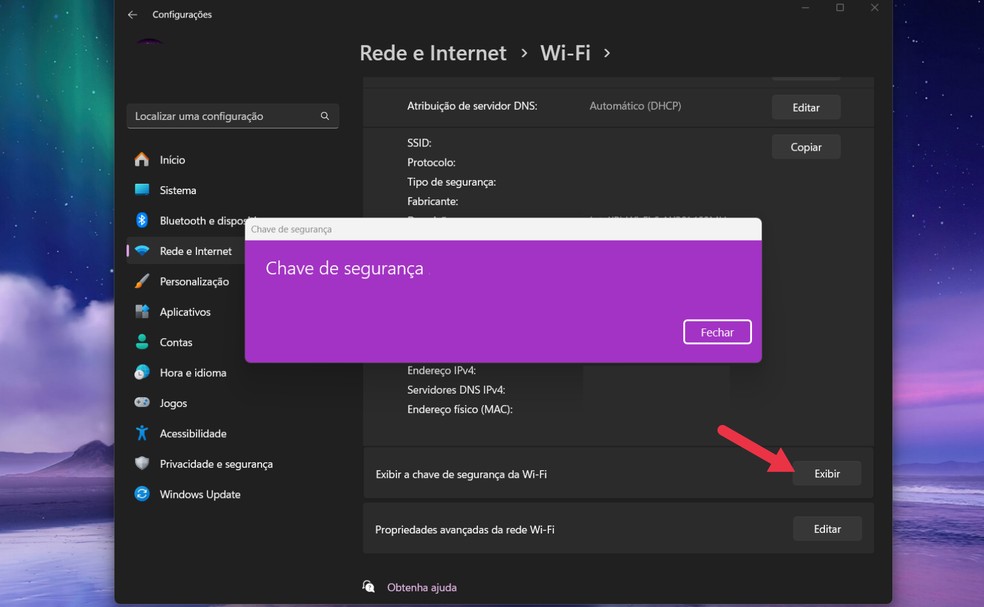984x607 pixels.
Task: Click the Privacidade e segurança shield icon
Action: pos(142,463)
